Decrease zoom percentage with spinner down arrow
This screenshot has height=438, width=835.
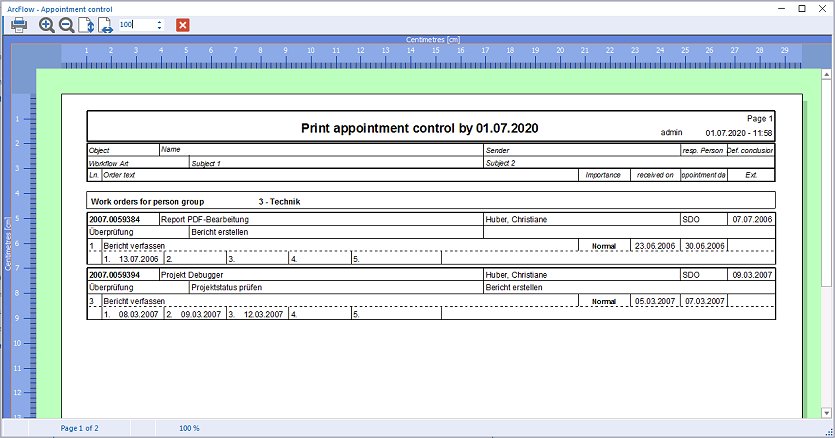pyautogui.click(x=159, y=27)
